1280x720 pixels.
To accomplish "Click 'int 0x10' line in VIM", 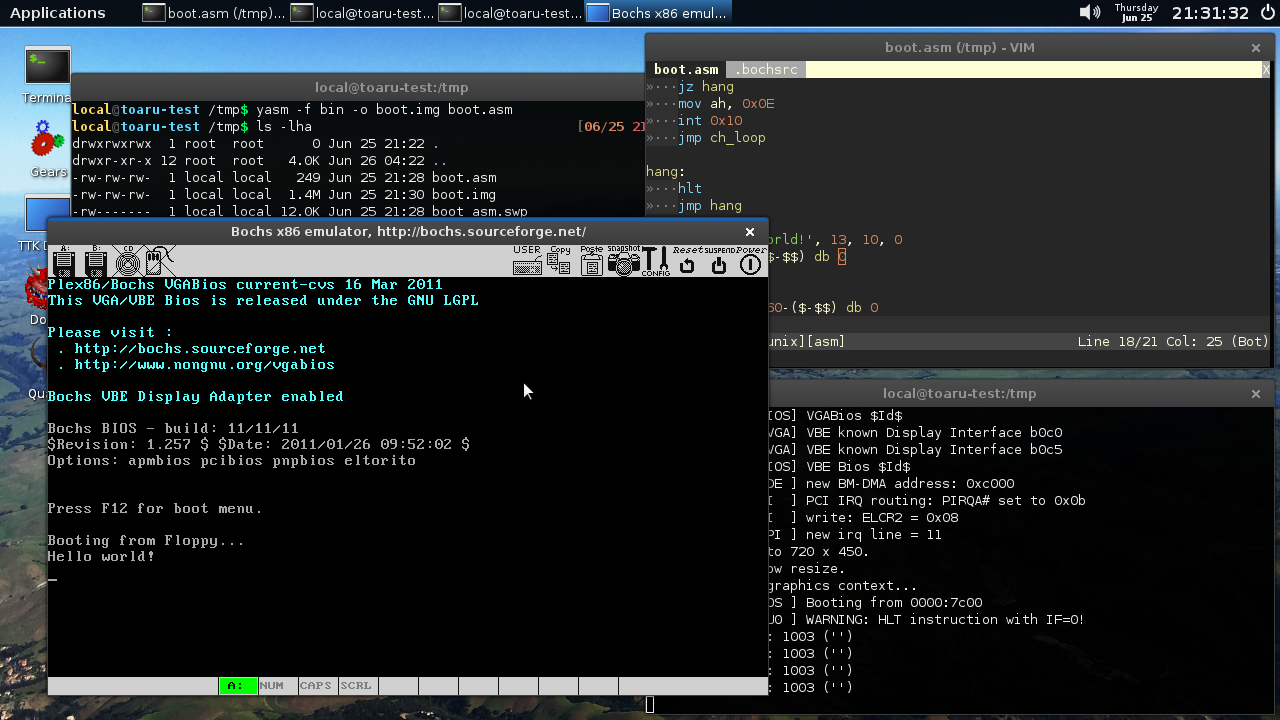I will (x=710, y=120).
